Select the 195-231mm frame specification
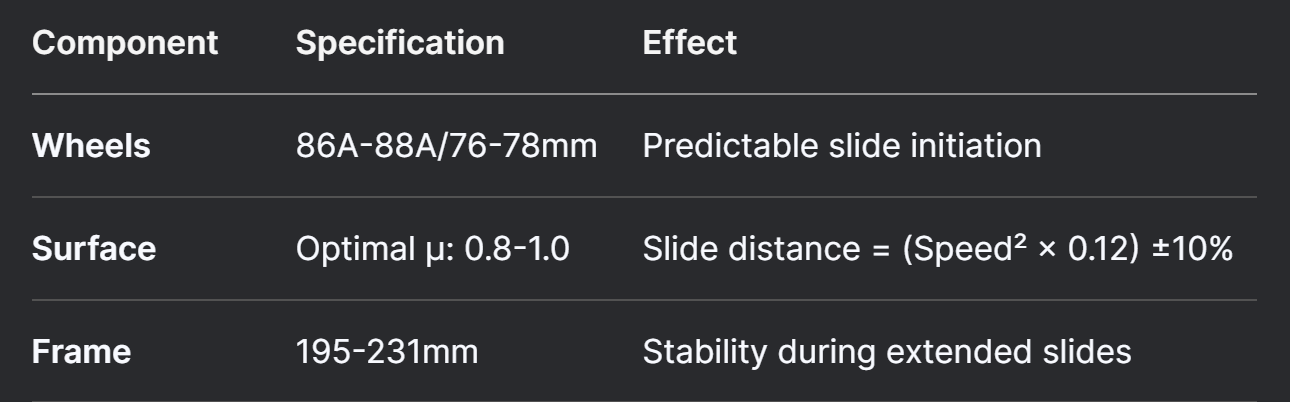This screenshot has width=1290, height=402. click(385, 352)
